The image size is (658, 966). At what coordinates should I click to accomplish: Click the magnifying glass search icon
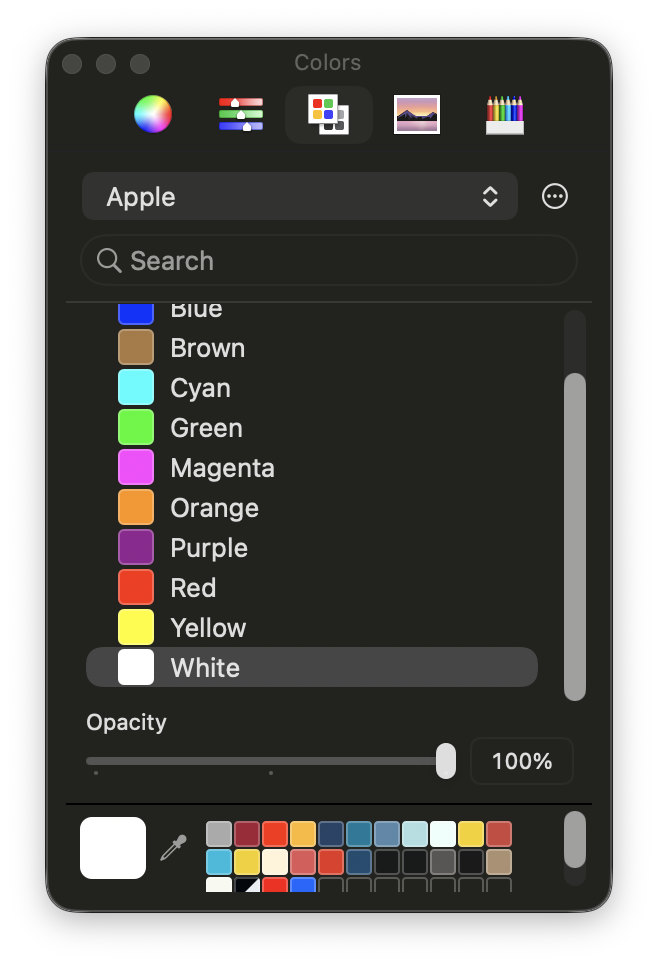pyautogui.click(x=109, y=261)
